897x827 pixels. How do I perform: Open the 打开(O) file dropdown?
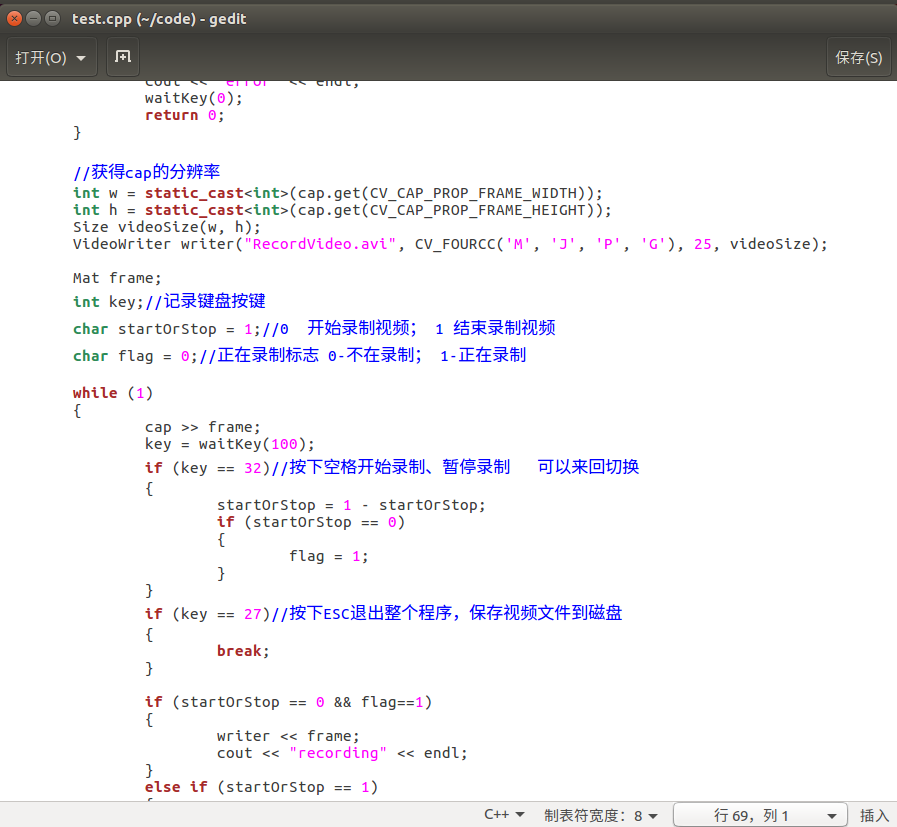[51, 57]
